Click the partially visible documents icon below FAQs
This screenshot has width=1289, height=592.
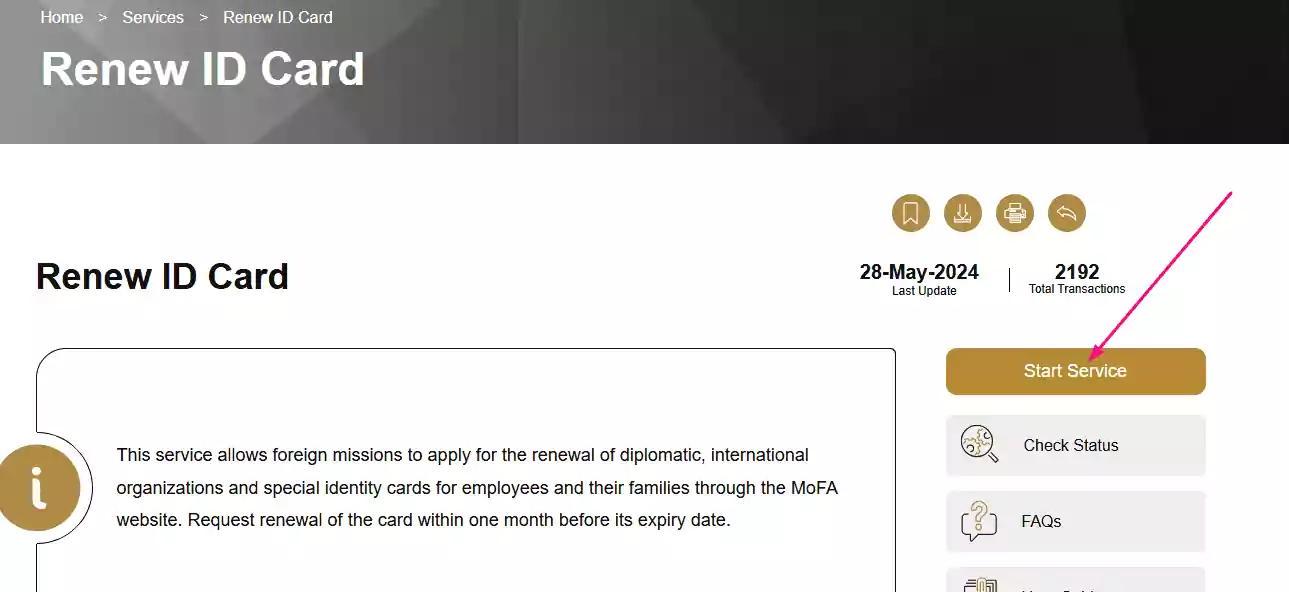979,584
